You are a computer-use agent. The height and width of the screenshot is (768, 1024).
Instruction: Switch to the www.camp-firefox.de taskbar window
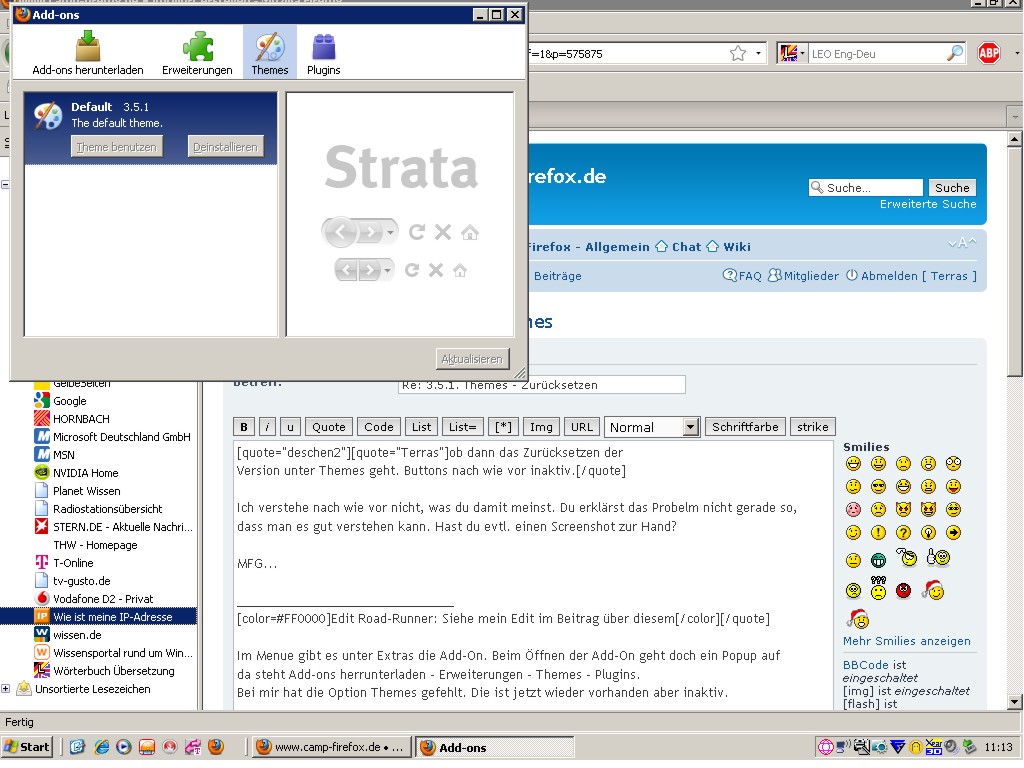point(332,747)
